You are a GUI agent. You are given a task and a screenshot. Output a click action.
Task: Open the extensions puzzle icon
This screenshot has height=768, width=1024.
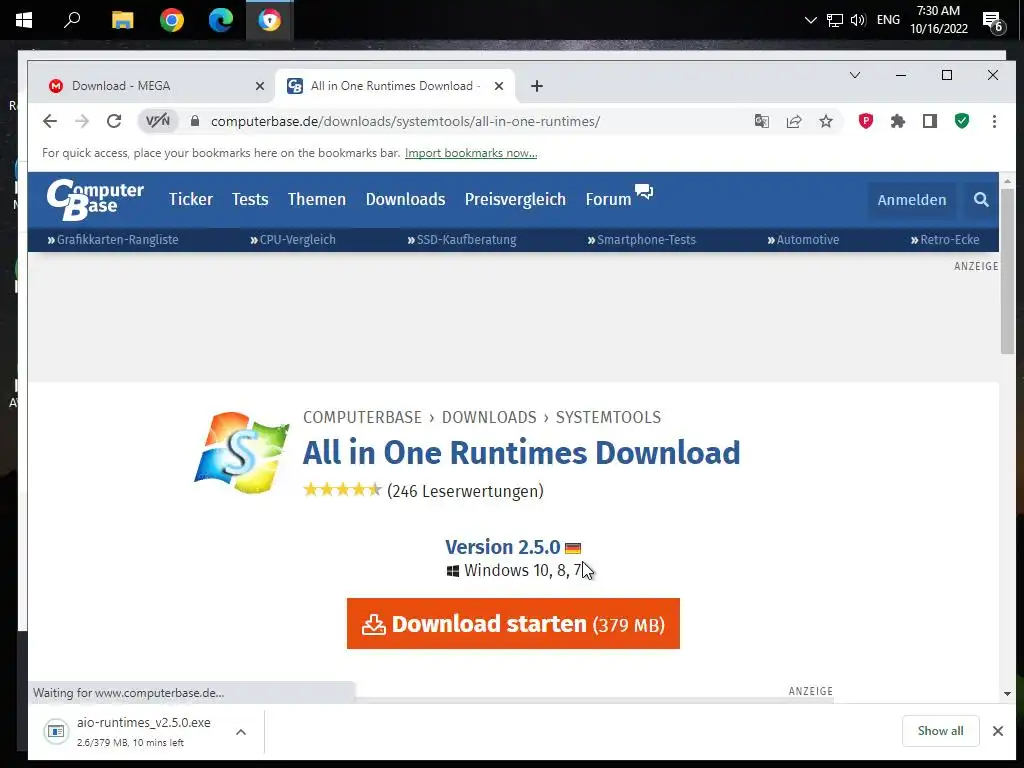[898, 121]
